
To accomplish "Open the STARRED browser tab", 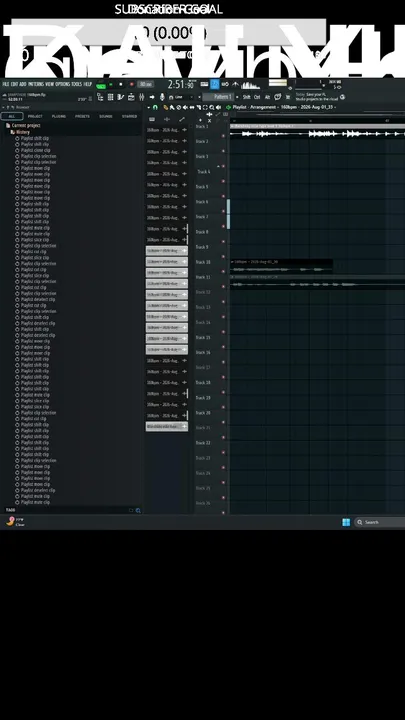I will pyautogui.click(x=129, y=116).
